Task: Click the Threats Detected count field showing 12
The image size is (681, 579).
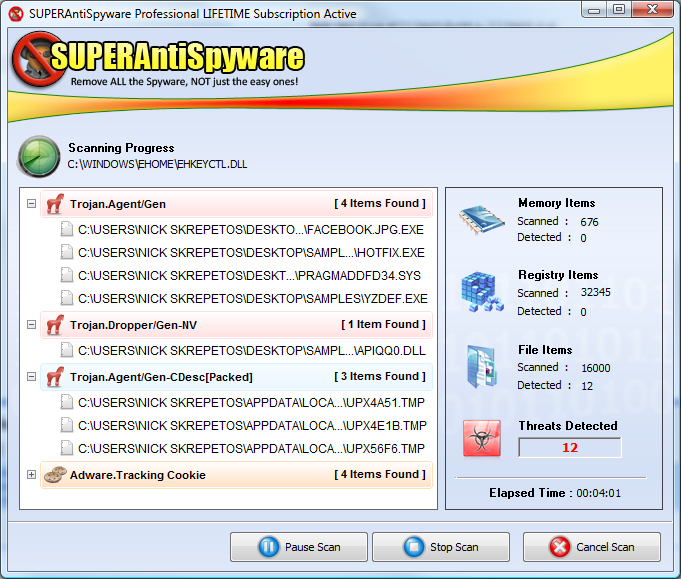Action: [570, 447]
